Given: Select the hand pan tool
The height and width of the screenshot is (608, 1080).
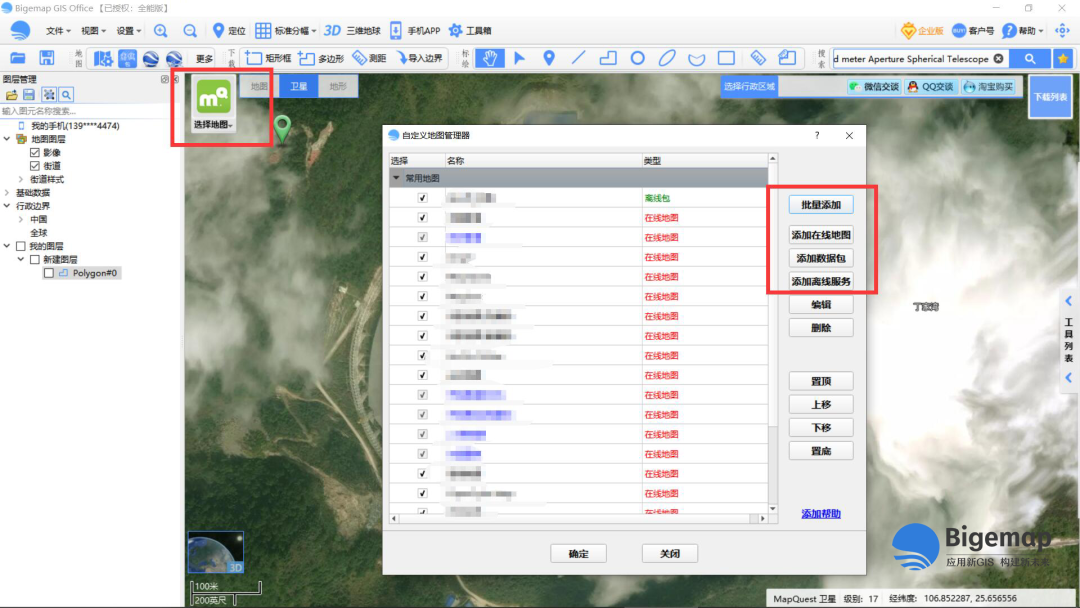Looking at the screenshot, I should click(490, 59).
